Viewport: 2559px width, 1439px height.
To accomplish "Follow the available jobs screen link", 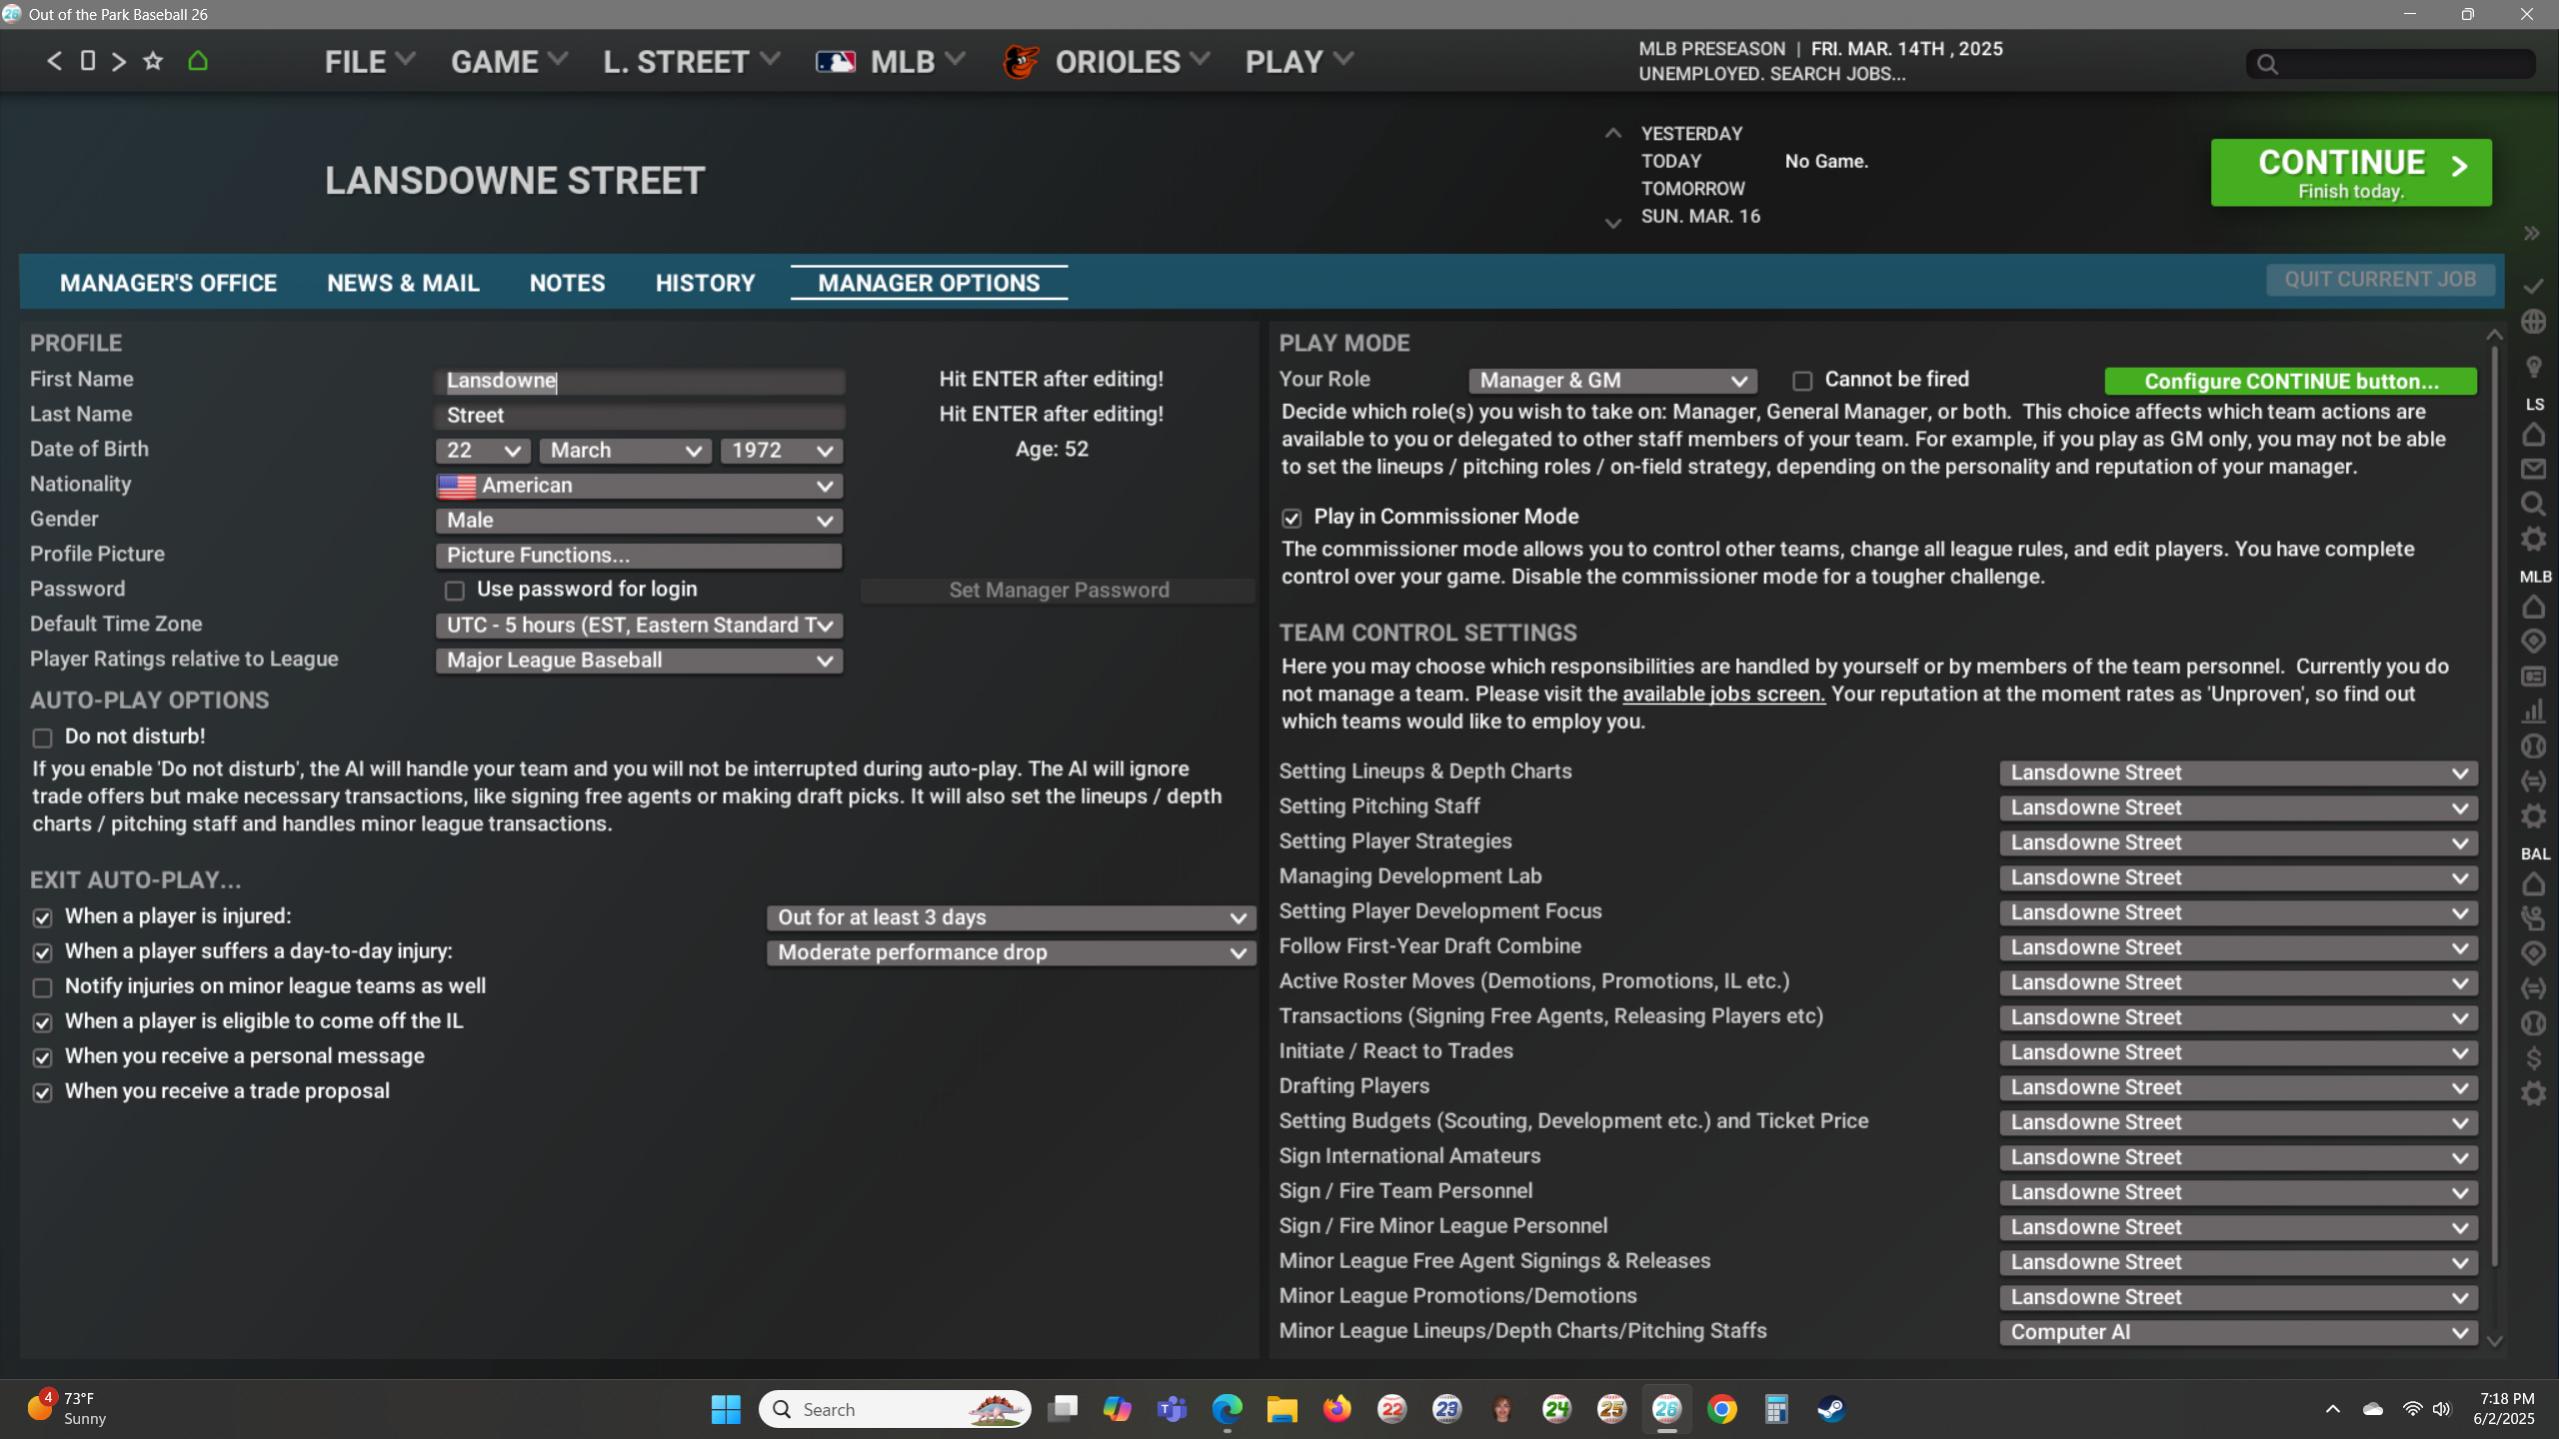I will pos(1722,694).
